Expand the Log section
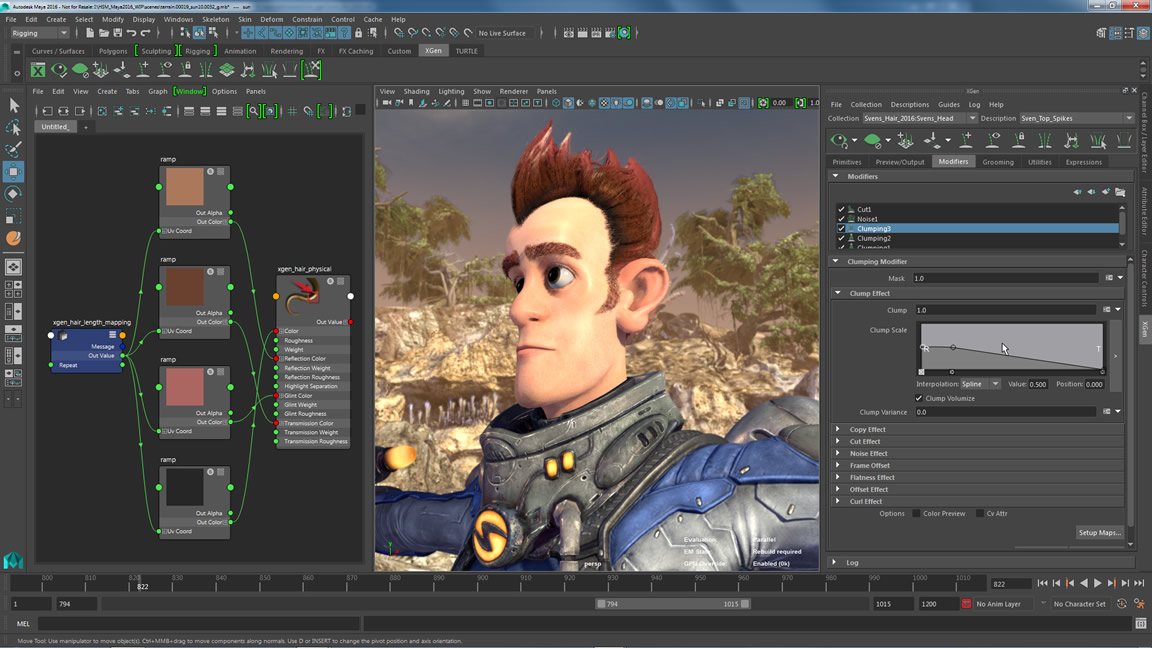 tap(834, 562)
